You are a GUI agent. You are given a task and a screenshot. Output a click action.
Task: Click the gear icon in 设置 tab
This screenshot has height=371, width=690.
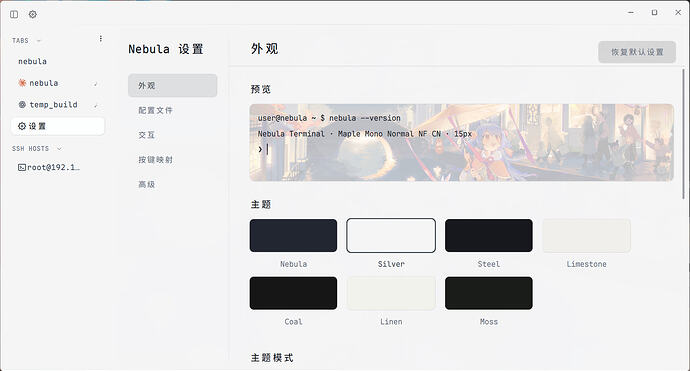22,126
